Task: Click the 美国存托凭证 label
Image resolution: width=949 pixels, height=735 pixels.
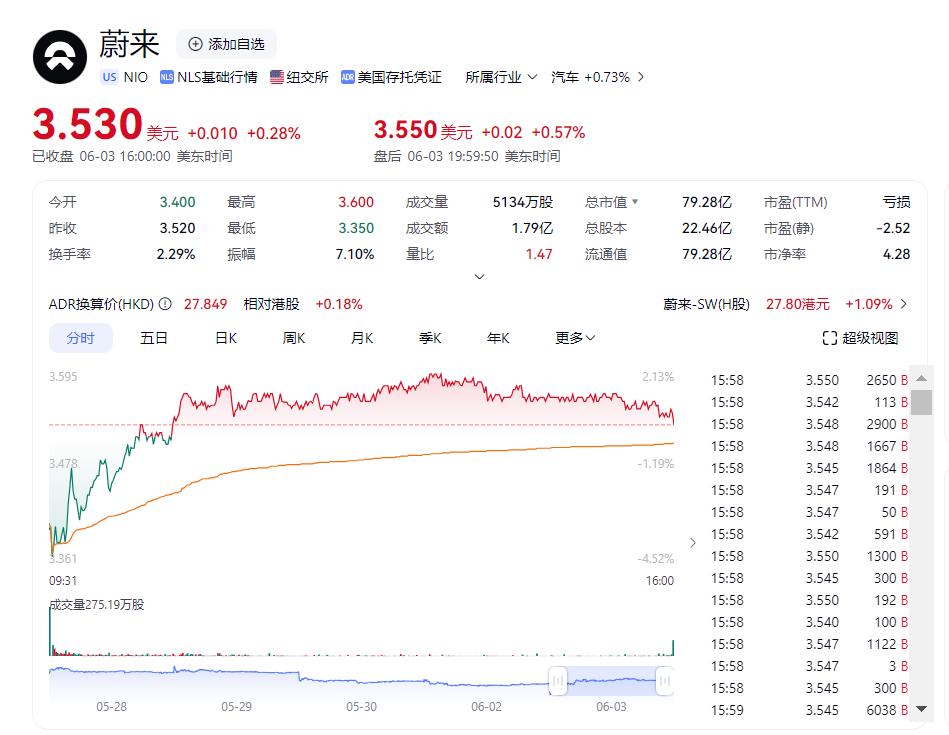Action: (x=399, y=77)
